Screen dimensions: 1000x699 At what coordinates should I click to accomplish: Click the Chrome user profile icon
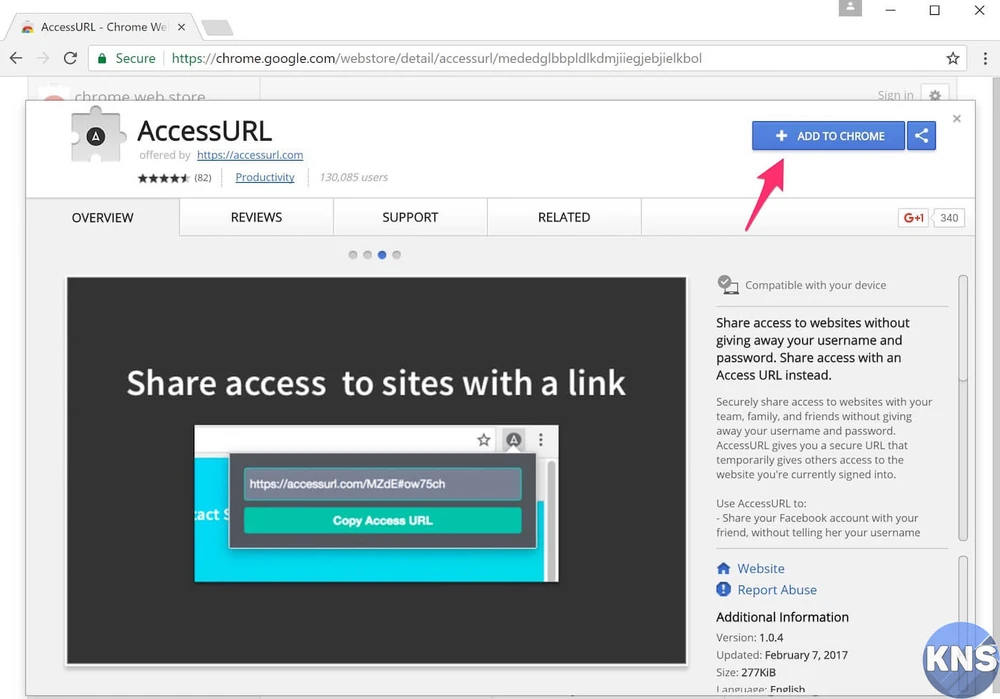click(x=850, y=9)
